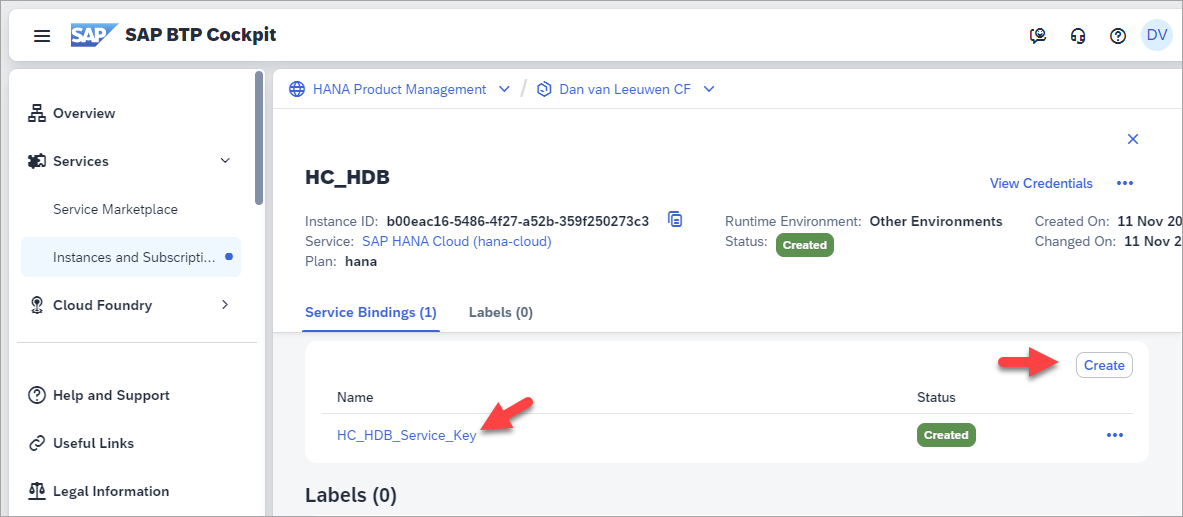Switch to Labels (0) tab
The height and width of the screenshot is (517, 1183).
(501, 312)
